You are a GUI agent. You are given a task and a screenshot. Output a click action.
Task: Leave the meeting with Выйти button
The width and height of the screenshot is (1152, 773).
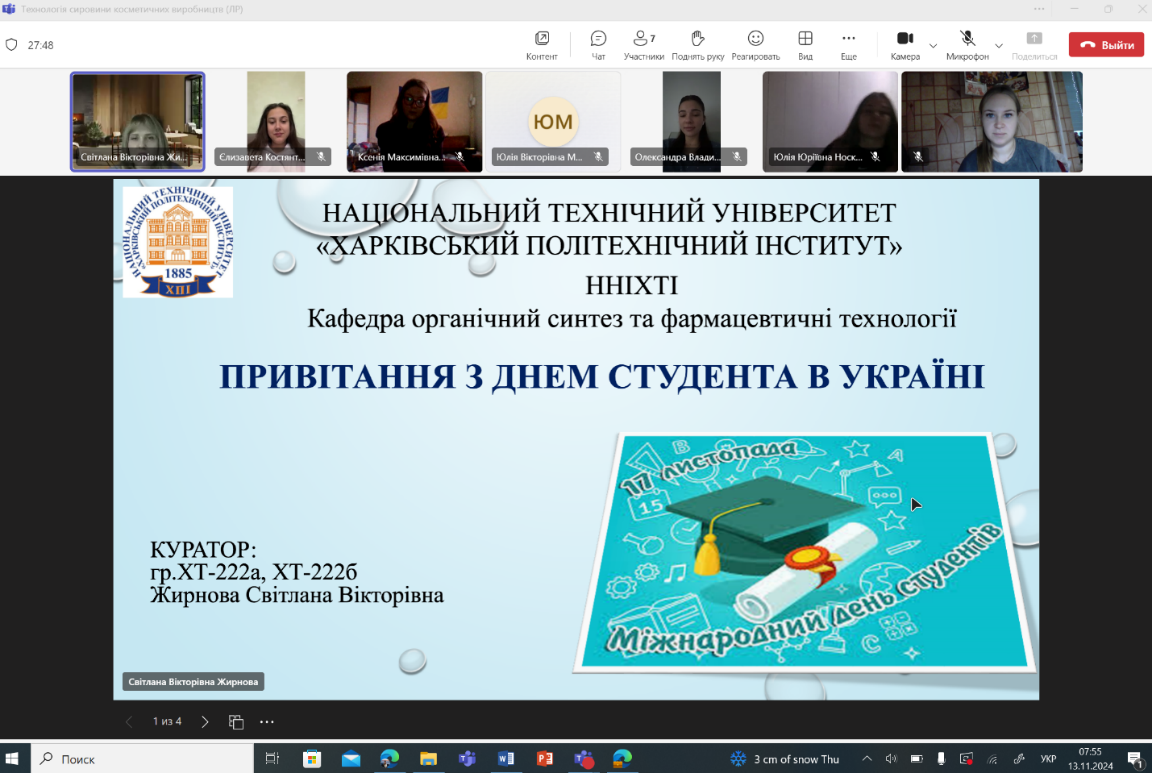1106,45
